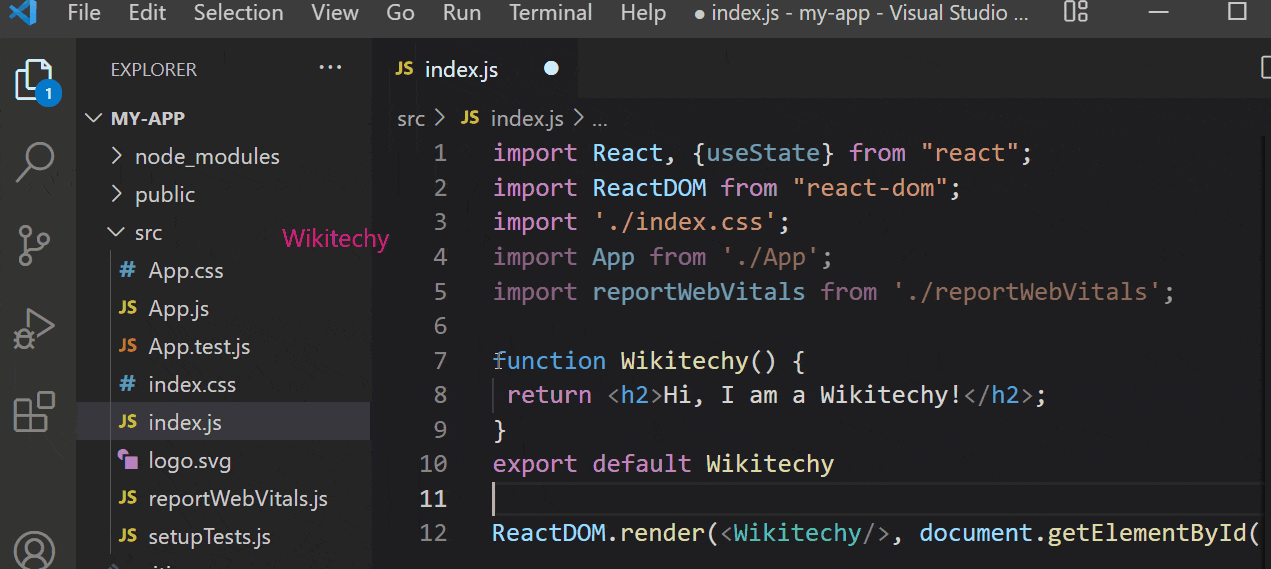Collapse the MY-APP project root
Image resolution: width=1271 pixels, height=569 pixels.
pyautogui.click(x=147, y=118)
